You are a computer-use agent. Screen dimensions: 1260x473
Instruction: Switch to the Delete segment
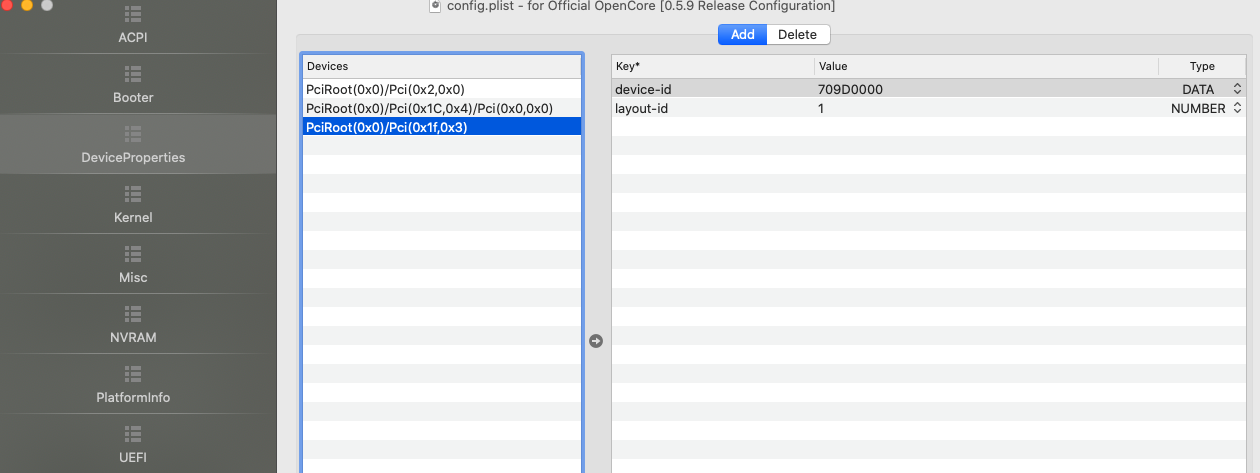[797, 35]
